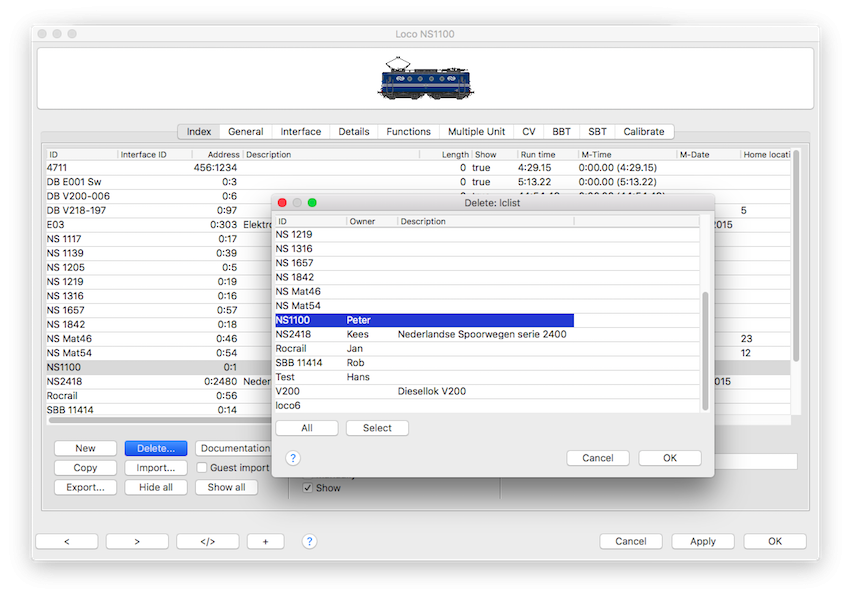
Task: Cancel the Delete: lclist dialog
Action: (x=597, y=458)
